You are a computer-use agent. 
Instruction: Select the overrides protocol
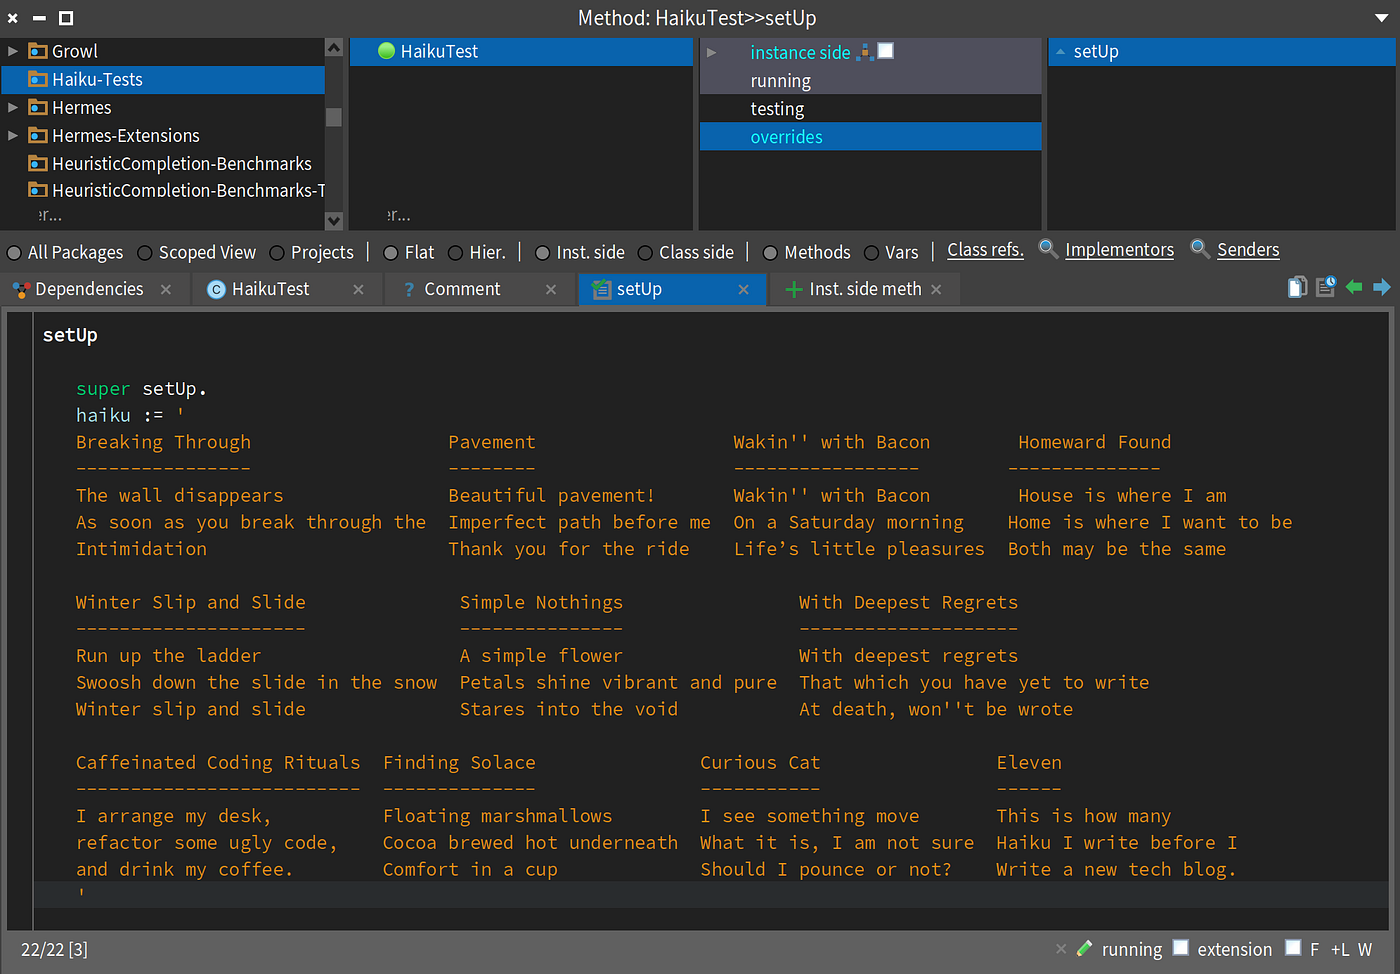[870, 136]
